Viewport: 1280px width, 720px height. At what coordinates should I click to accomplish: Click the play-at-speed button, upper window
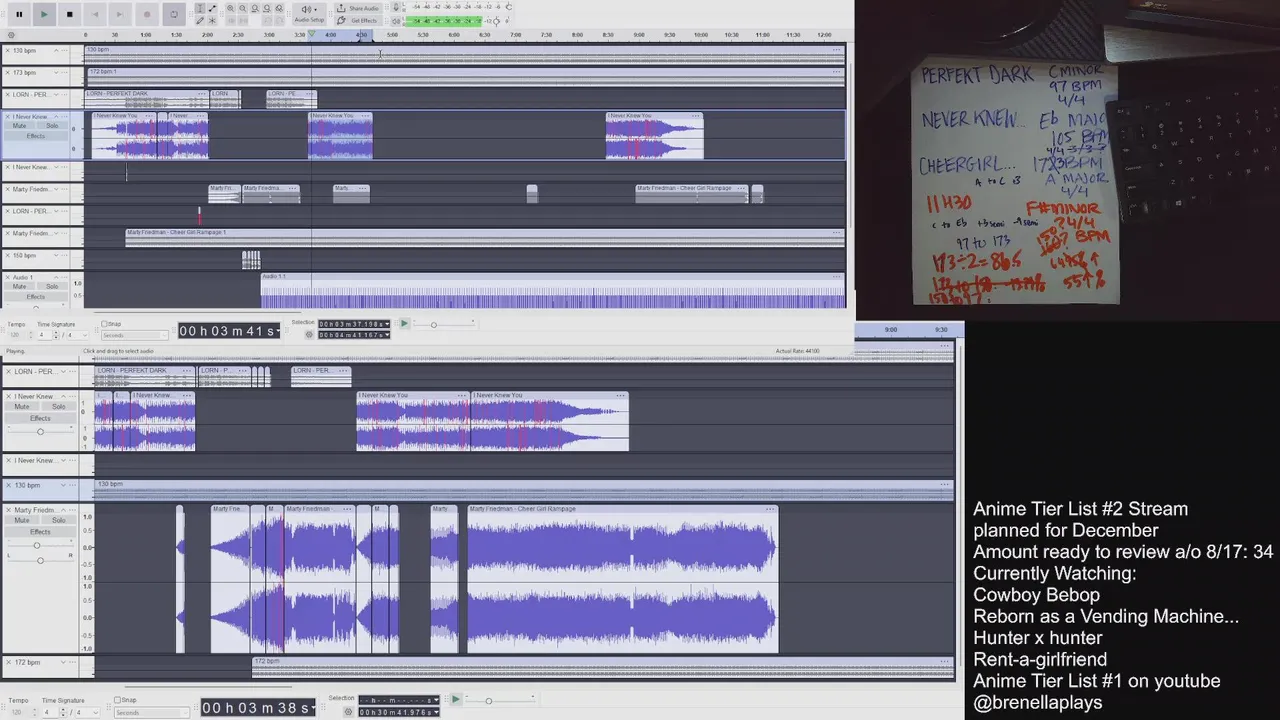click(404, 324)
